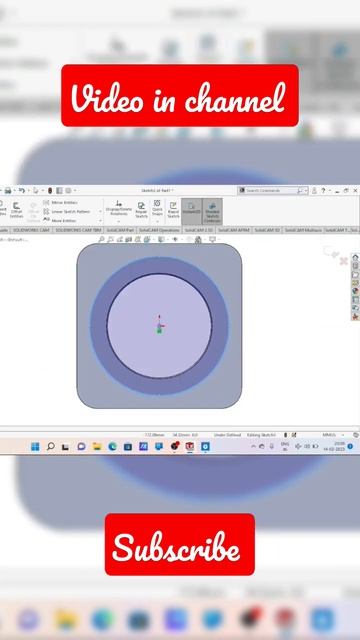This screenshot has height=640, width=360.
Task: Open the View Palette task pane tab
Action: click(x=355, y=283)
